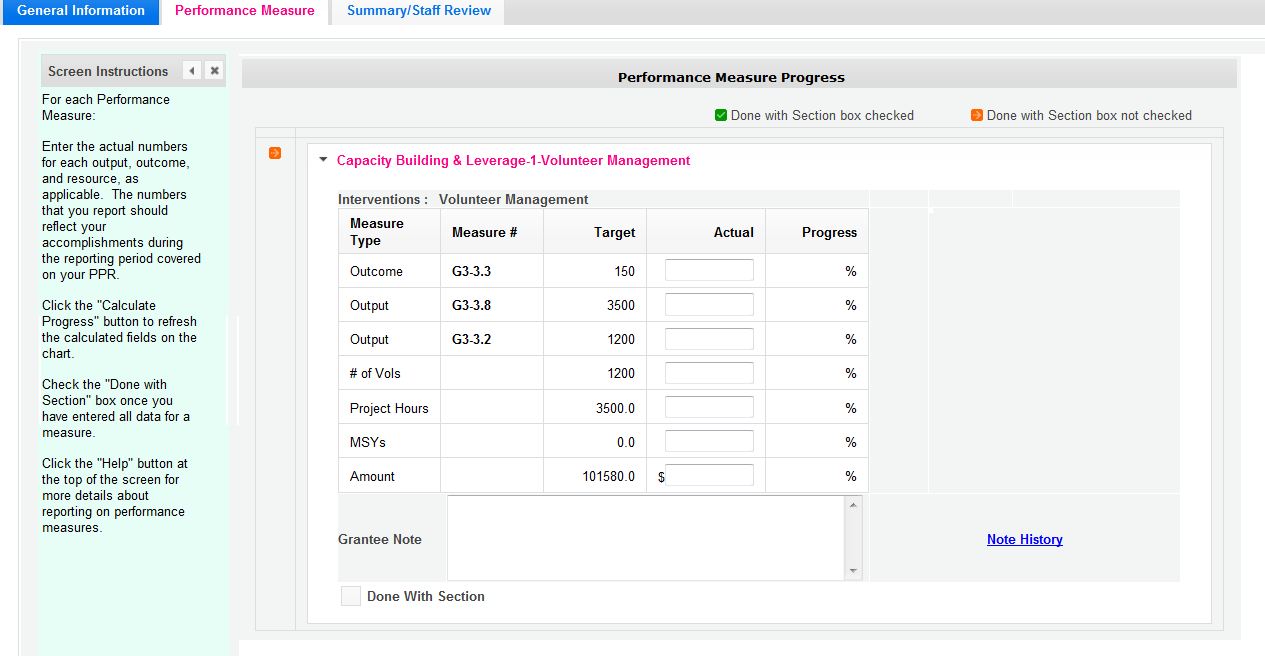The image size is (1265, 656).
Task: Select the Project Hours Actual input
Action: 709,407
